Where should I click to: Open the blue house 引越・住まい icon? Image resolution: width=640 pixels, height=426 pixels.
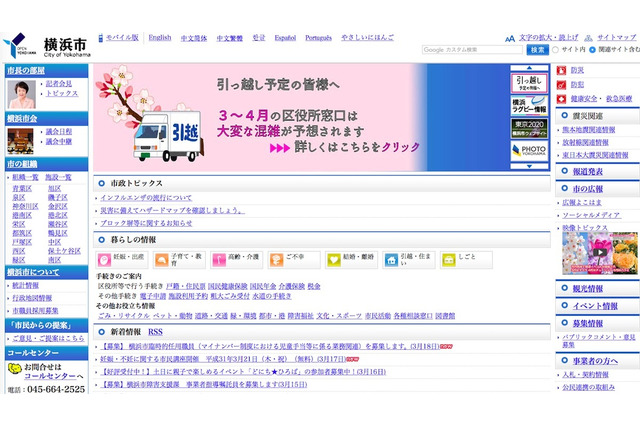click(391, 260)
